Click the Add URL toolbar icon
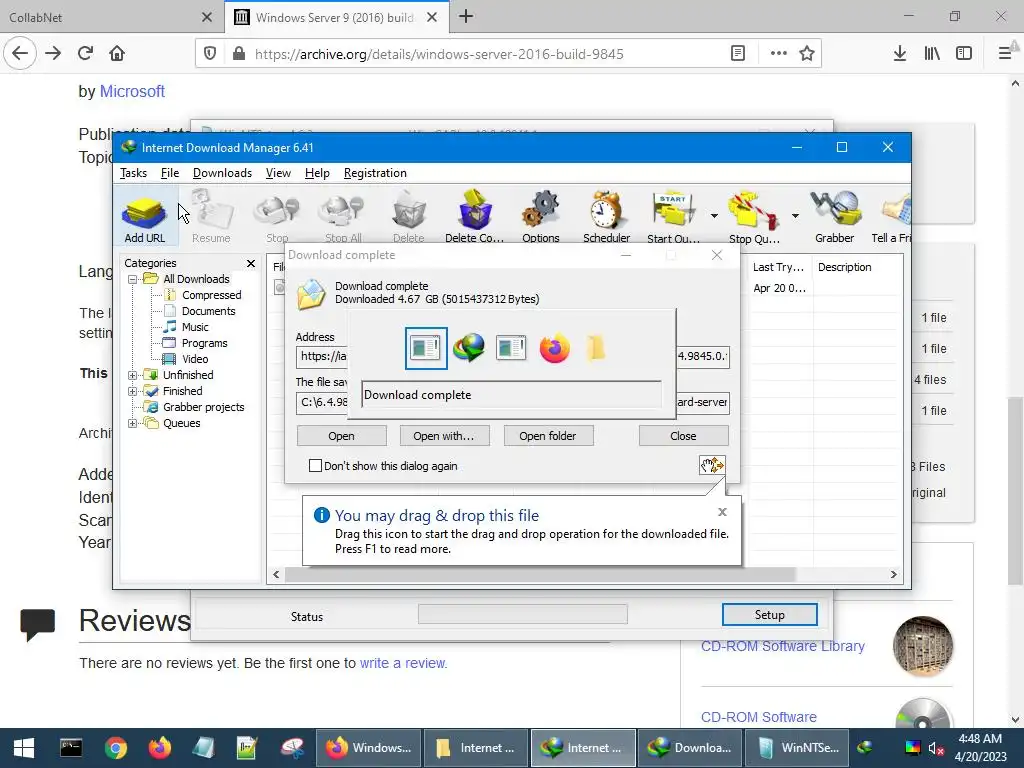The height and width of the screenshot is (768, 1024). pos(144,219)
